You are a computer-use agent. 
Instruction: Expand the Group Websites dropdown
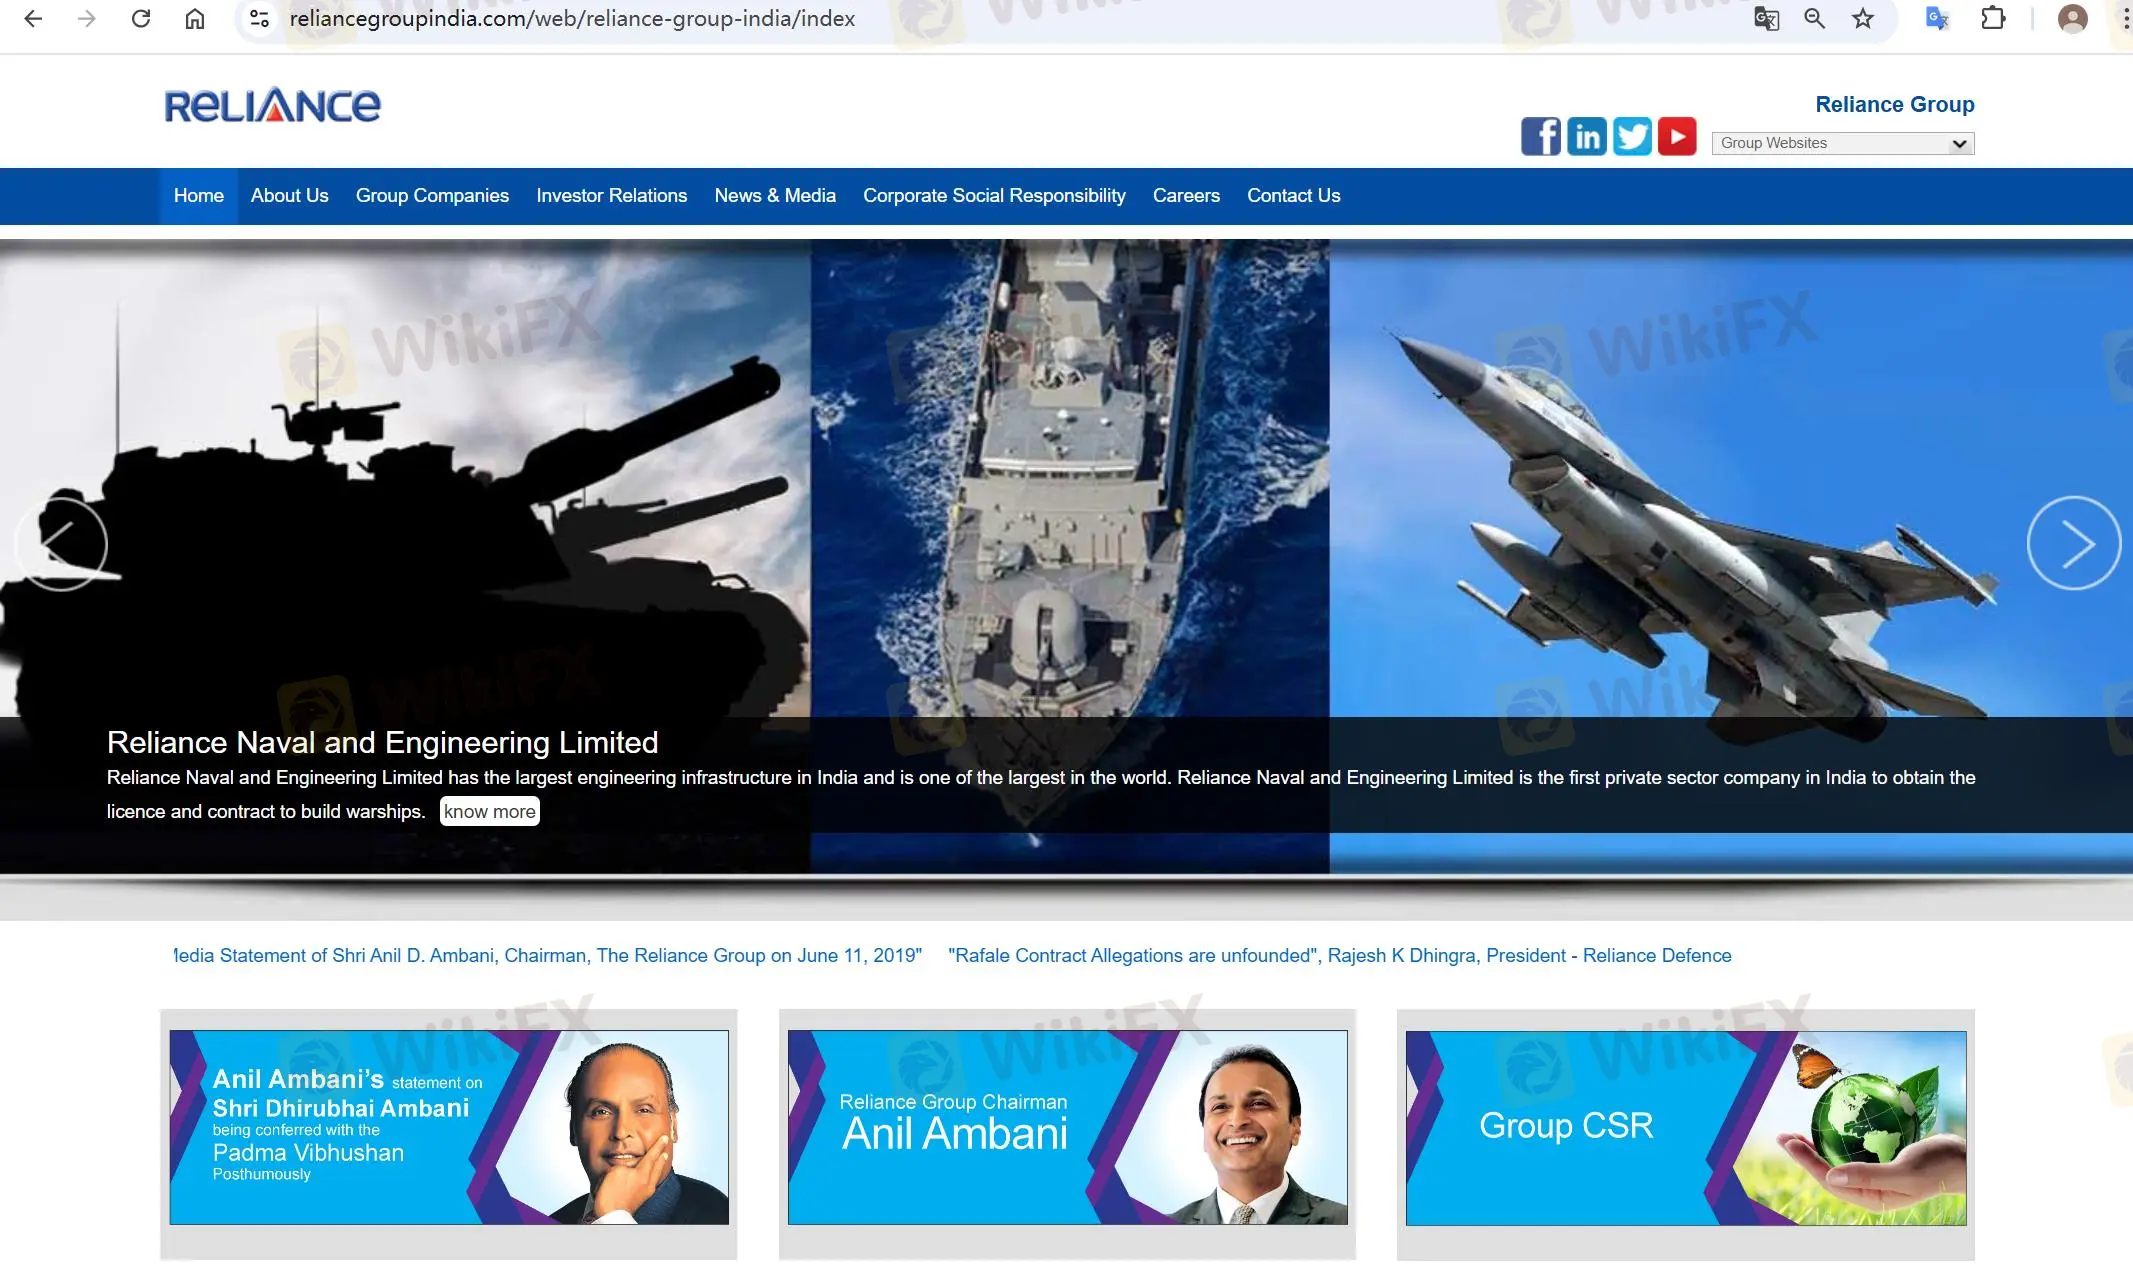(x=1842, y=143)
